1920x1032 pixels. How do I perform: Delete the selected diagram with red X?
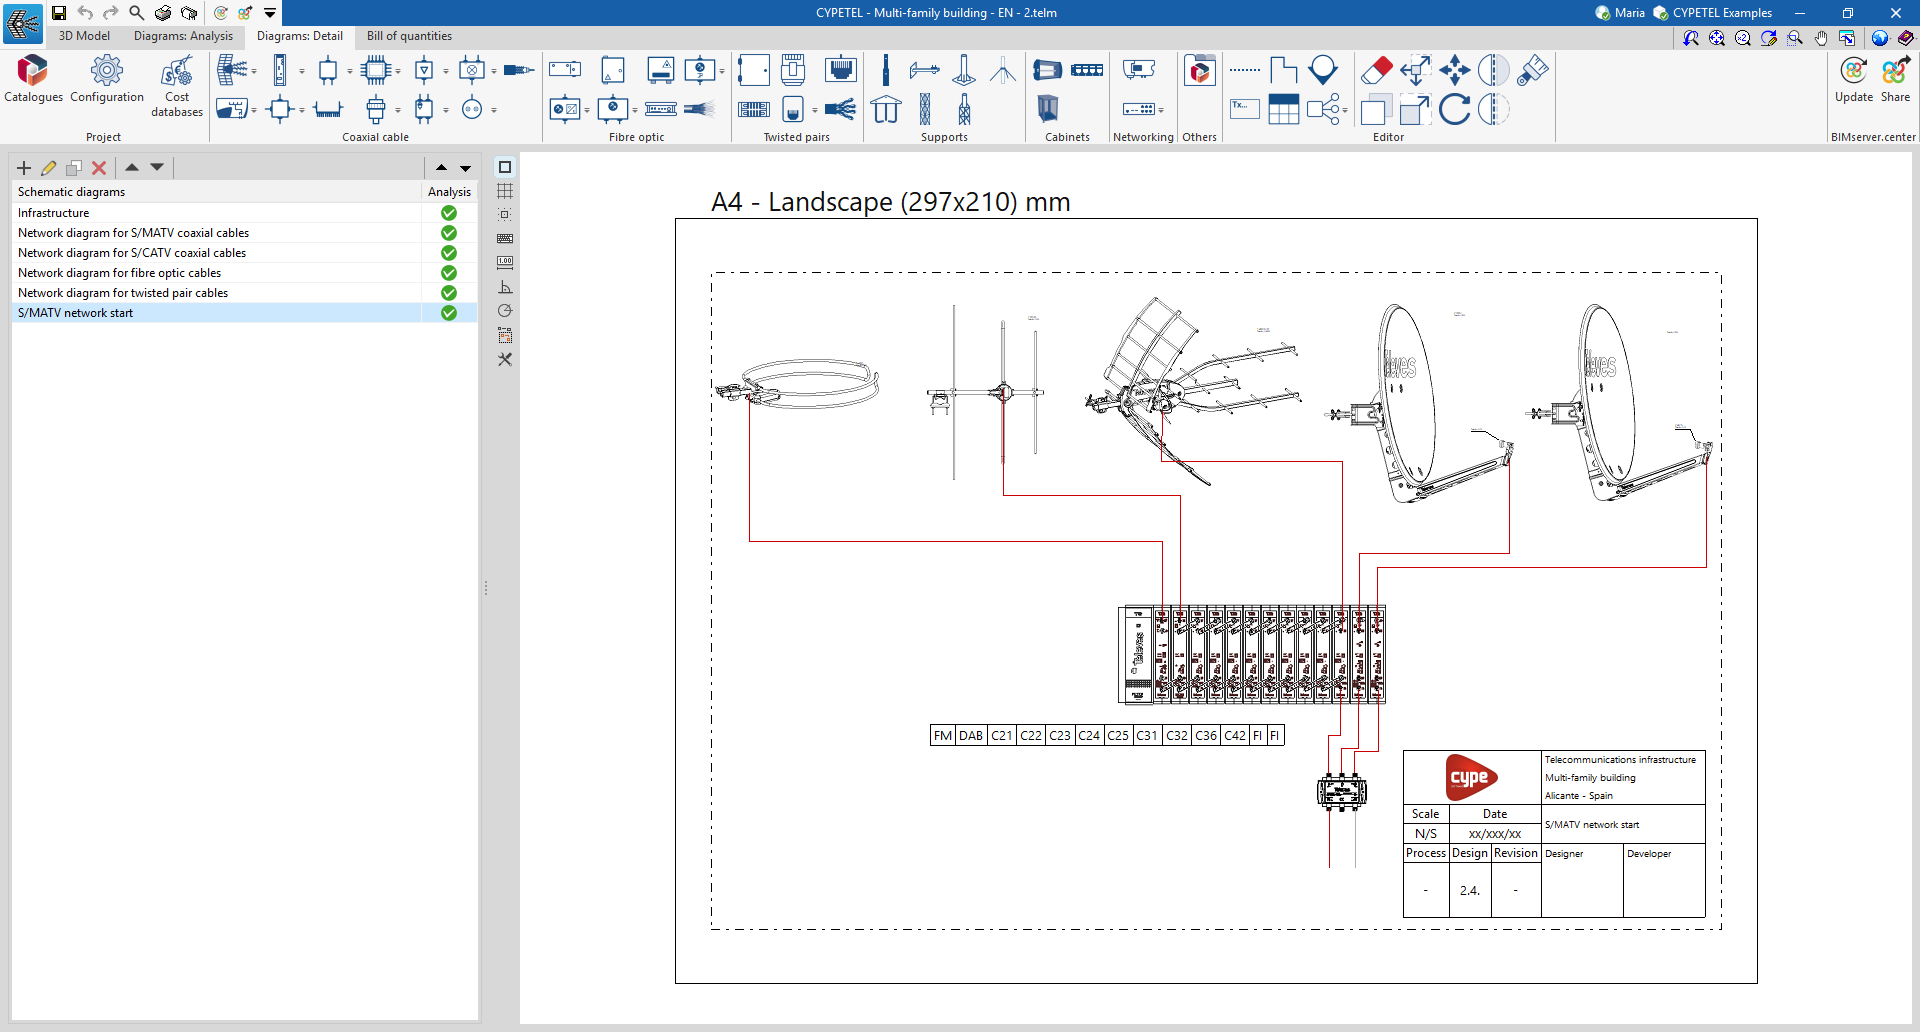pyautogui.click(x=99, y=168)
